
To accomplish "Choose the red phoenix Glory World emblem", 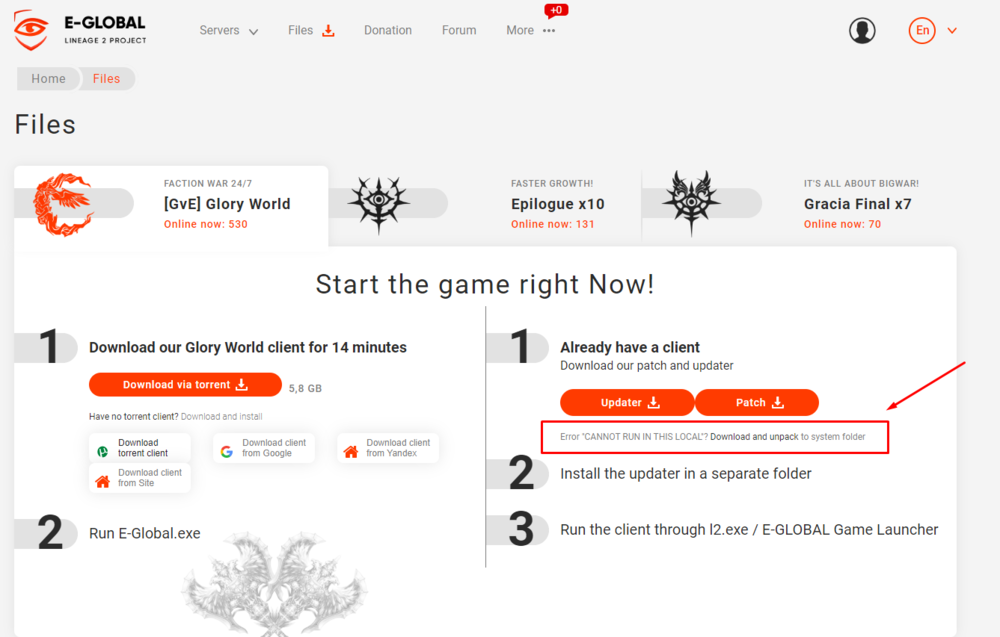I will tap(62, 204).
